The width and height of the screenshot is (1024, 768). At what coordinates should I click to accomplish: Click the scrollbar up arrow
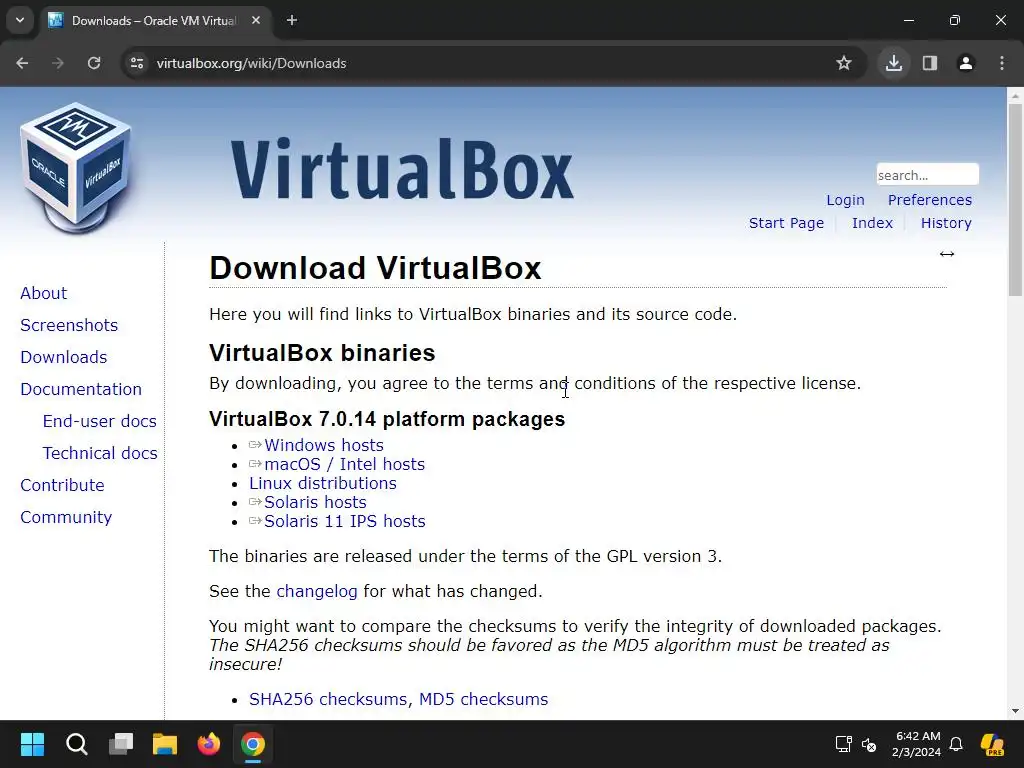1015,95
